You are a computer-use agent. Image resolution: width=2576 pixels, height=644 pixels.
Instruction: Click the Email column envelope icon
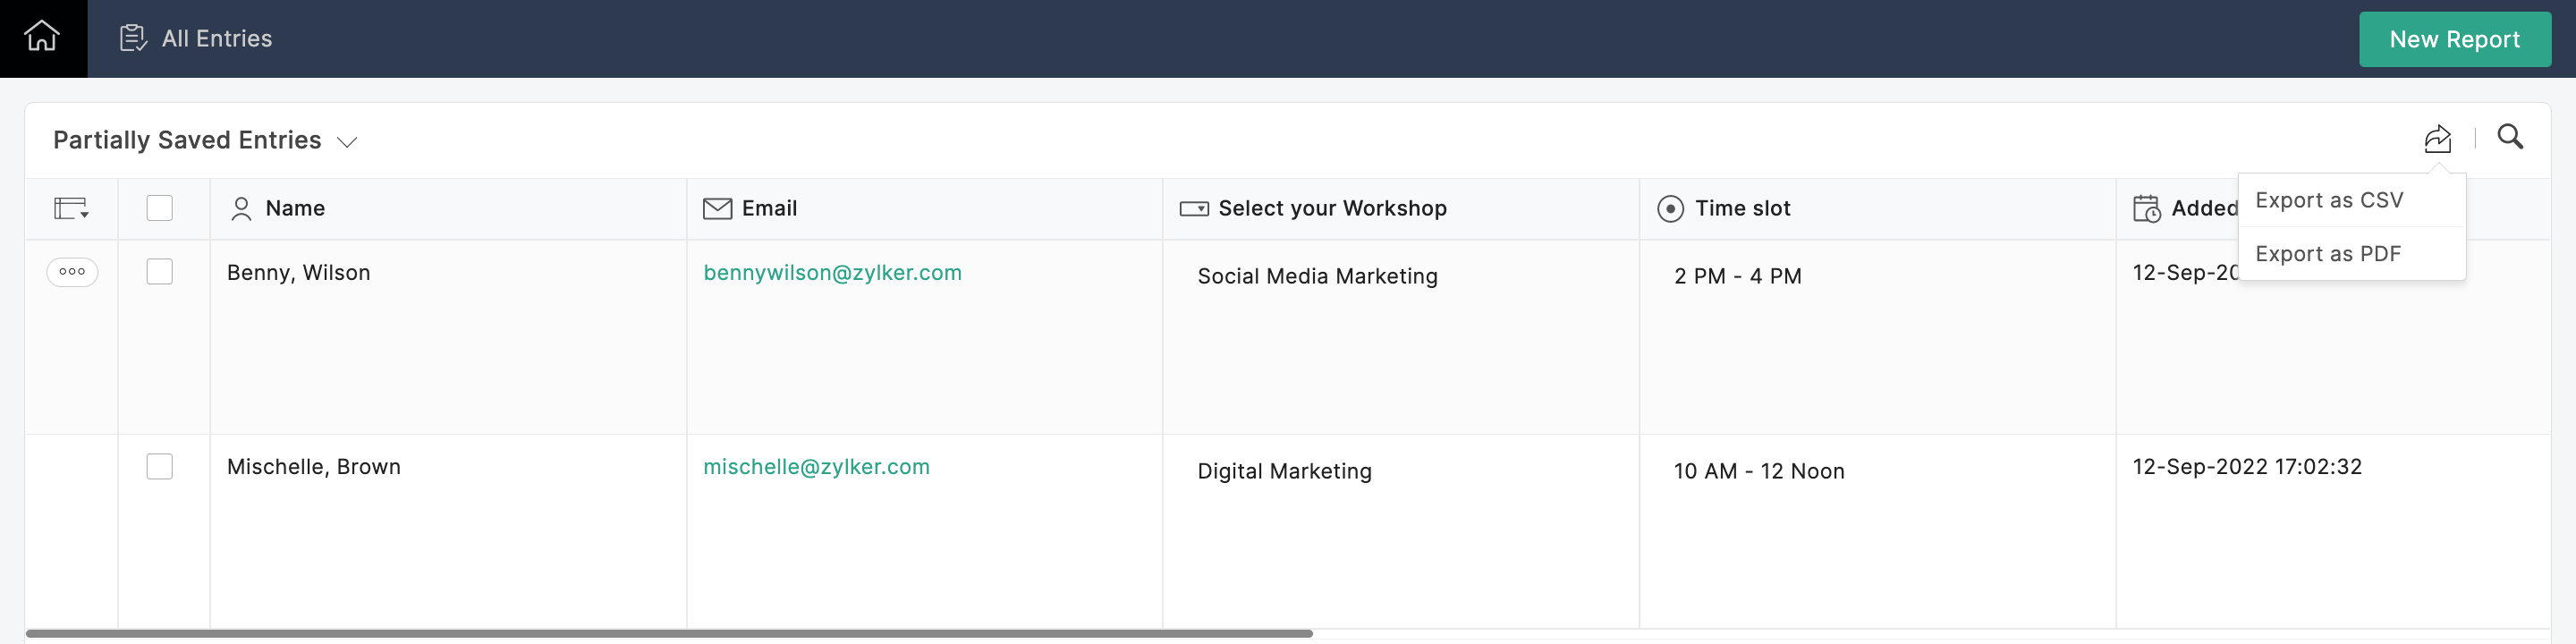(717, 208)
